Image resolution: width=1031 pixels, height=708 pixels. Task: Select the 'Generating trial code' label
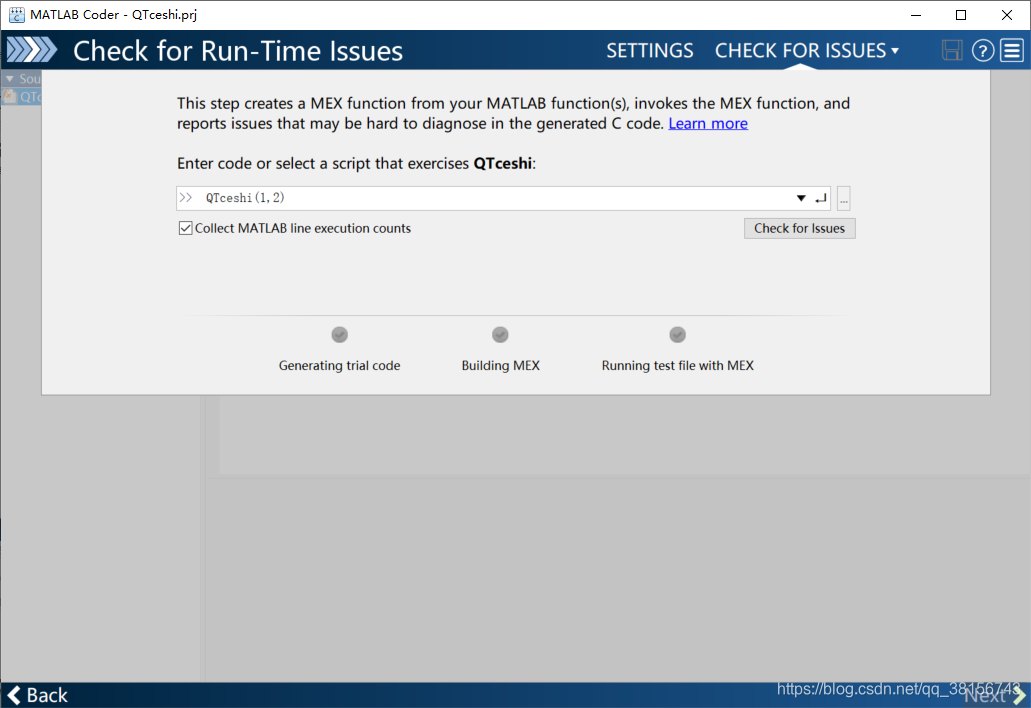[x=339, y=366]
